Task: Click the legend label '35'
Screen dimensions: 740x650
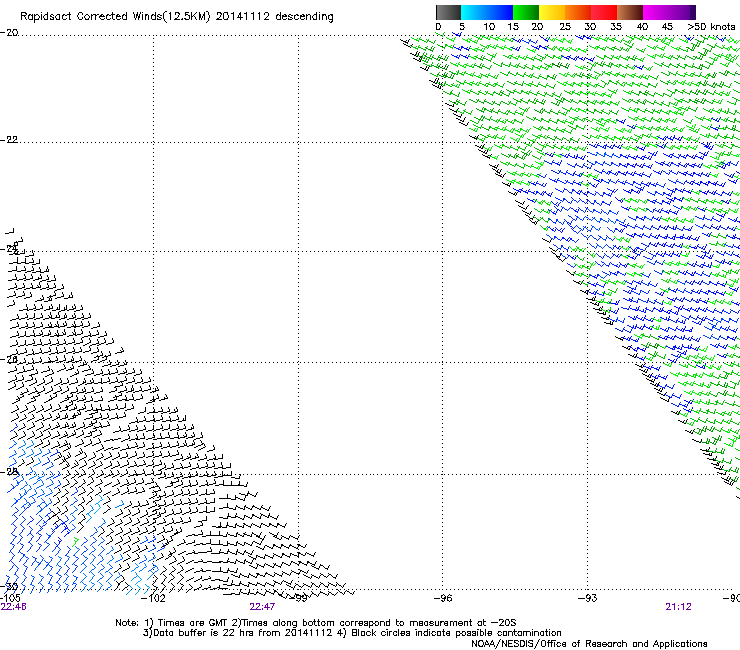Action: pos(616,27)
